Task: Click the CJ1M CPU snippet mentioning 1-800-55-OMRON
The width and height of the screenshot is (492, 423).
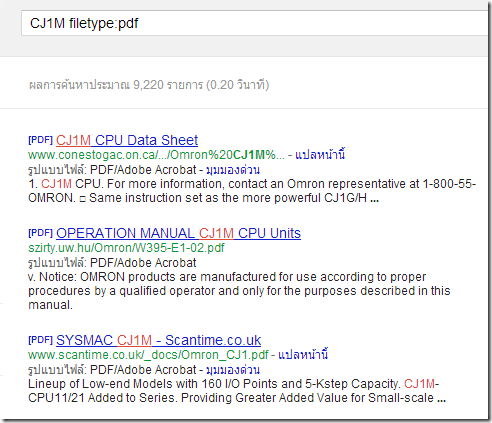Action: (252, 191)
